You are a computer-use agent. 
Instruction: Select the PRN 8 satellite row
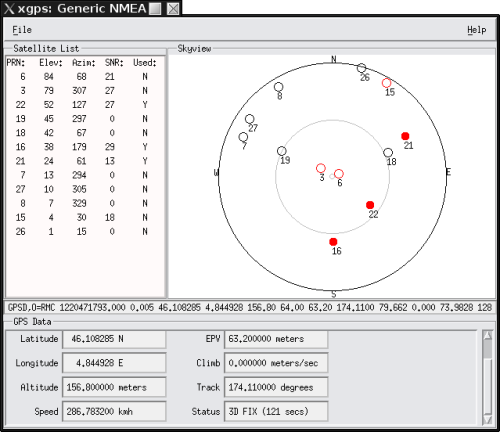[85, 203]
